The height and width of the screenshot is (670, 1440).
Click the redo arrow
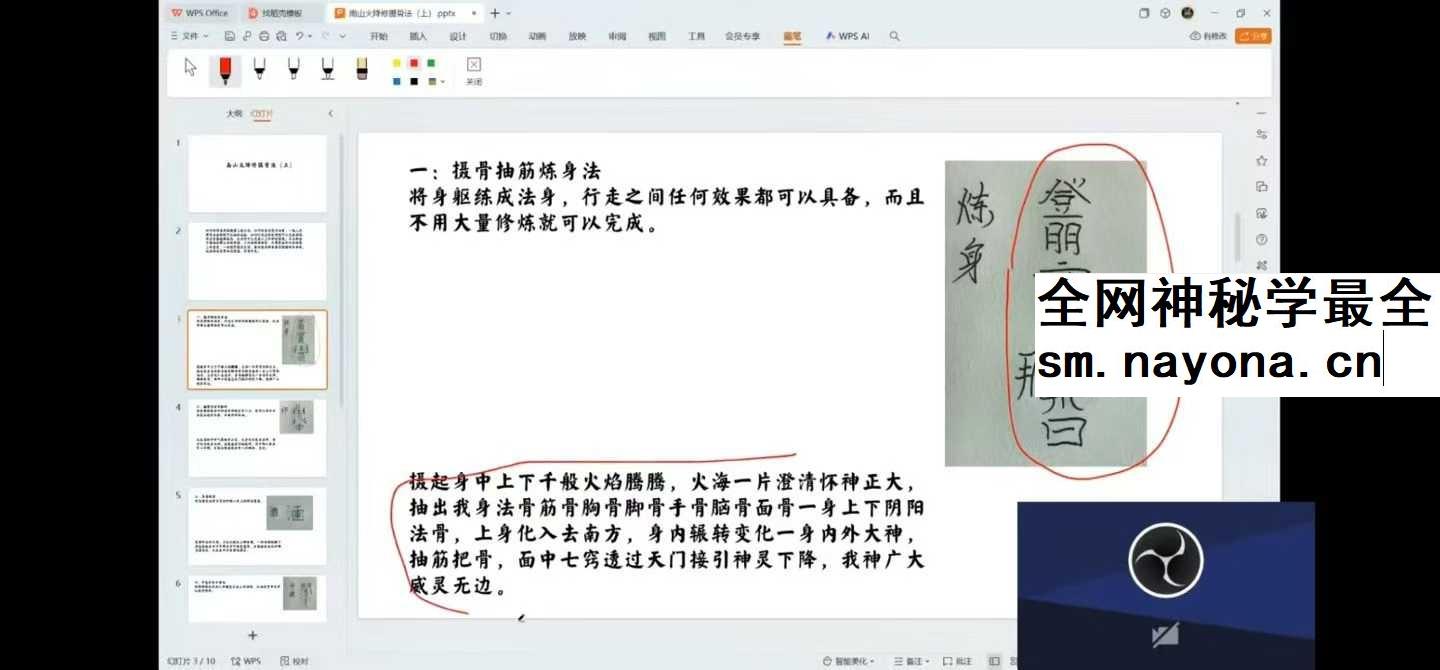click(325, 36)
